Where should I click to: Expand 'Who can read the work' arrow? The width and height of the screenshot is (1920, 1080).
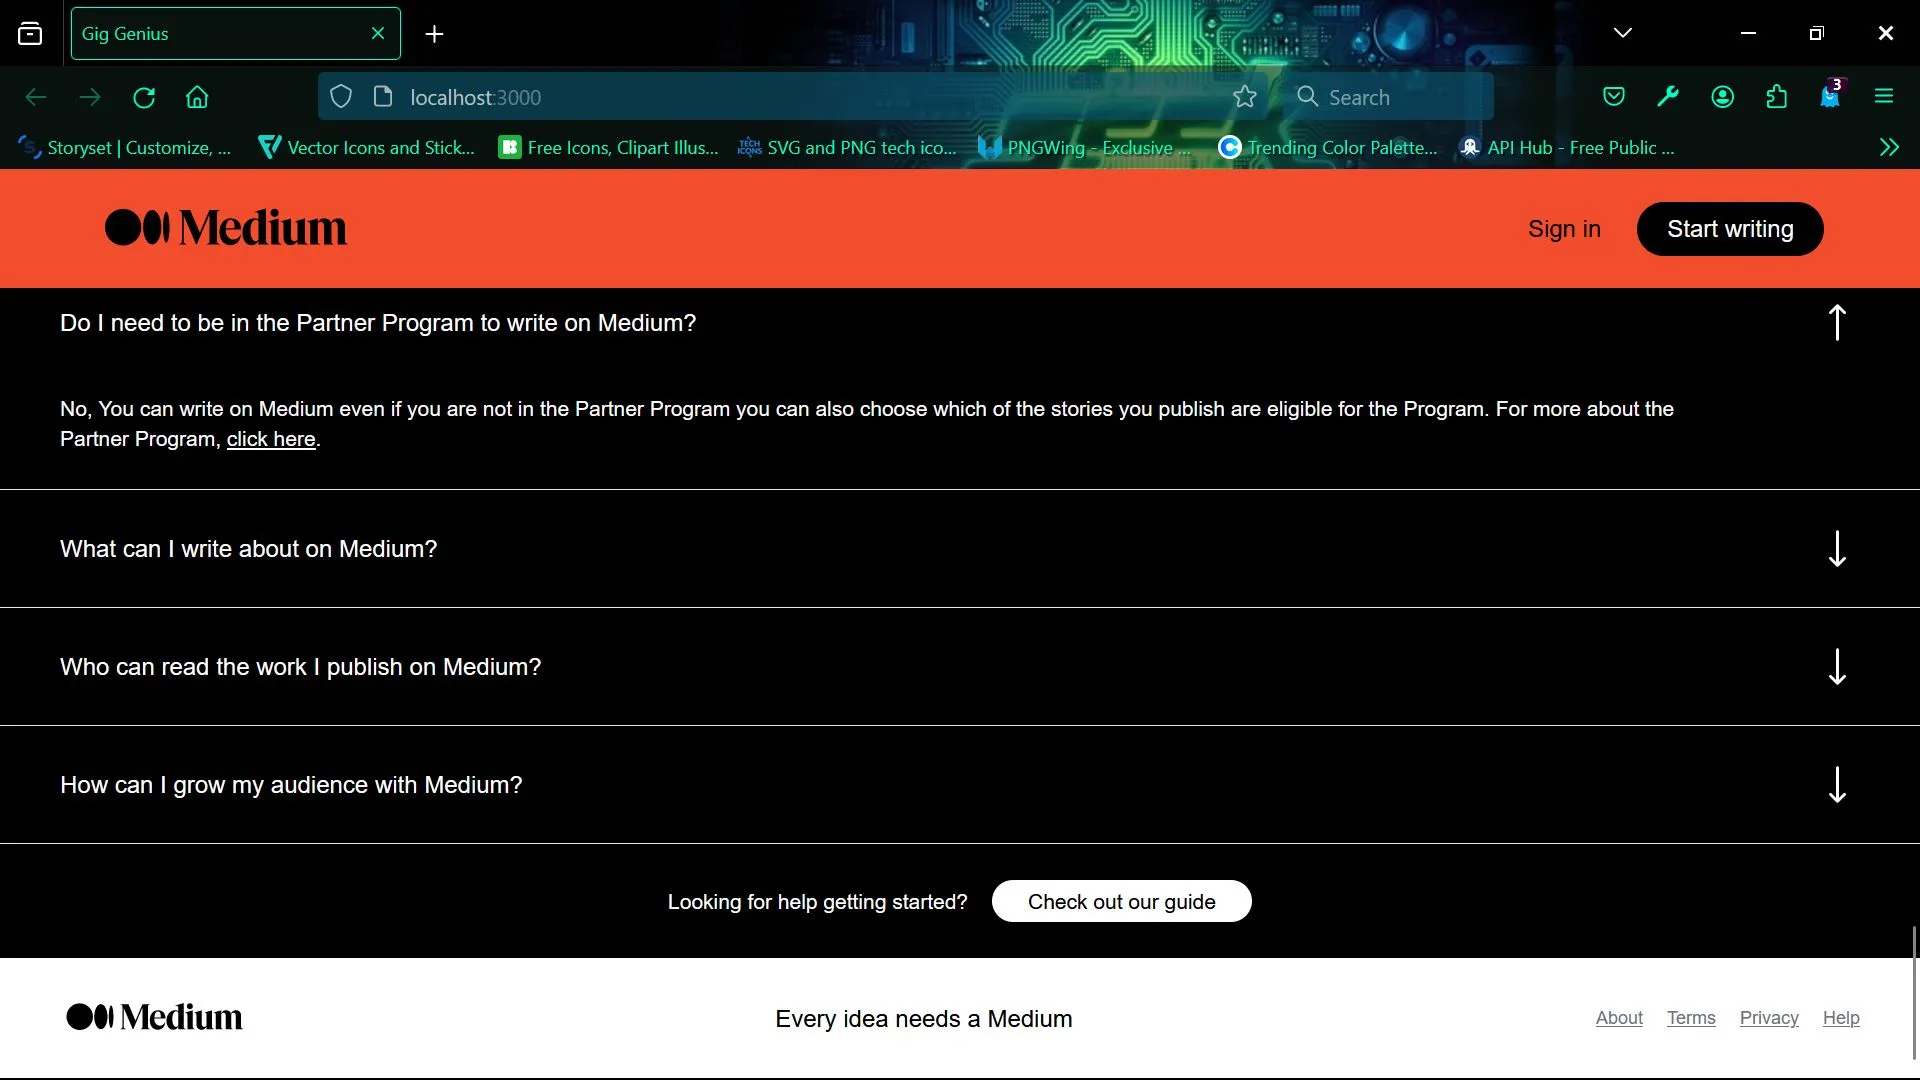tap(1837, 666)
